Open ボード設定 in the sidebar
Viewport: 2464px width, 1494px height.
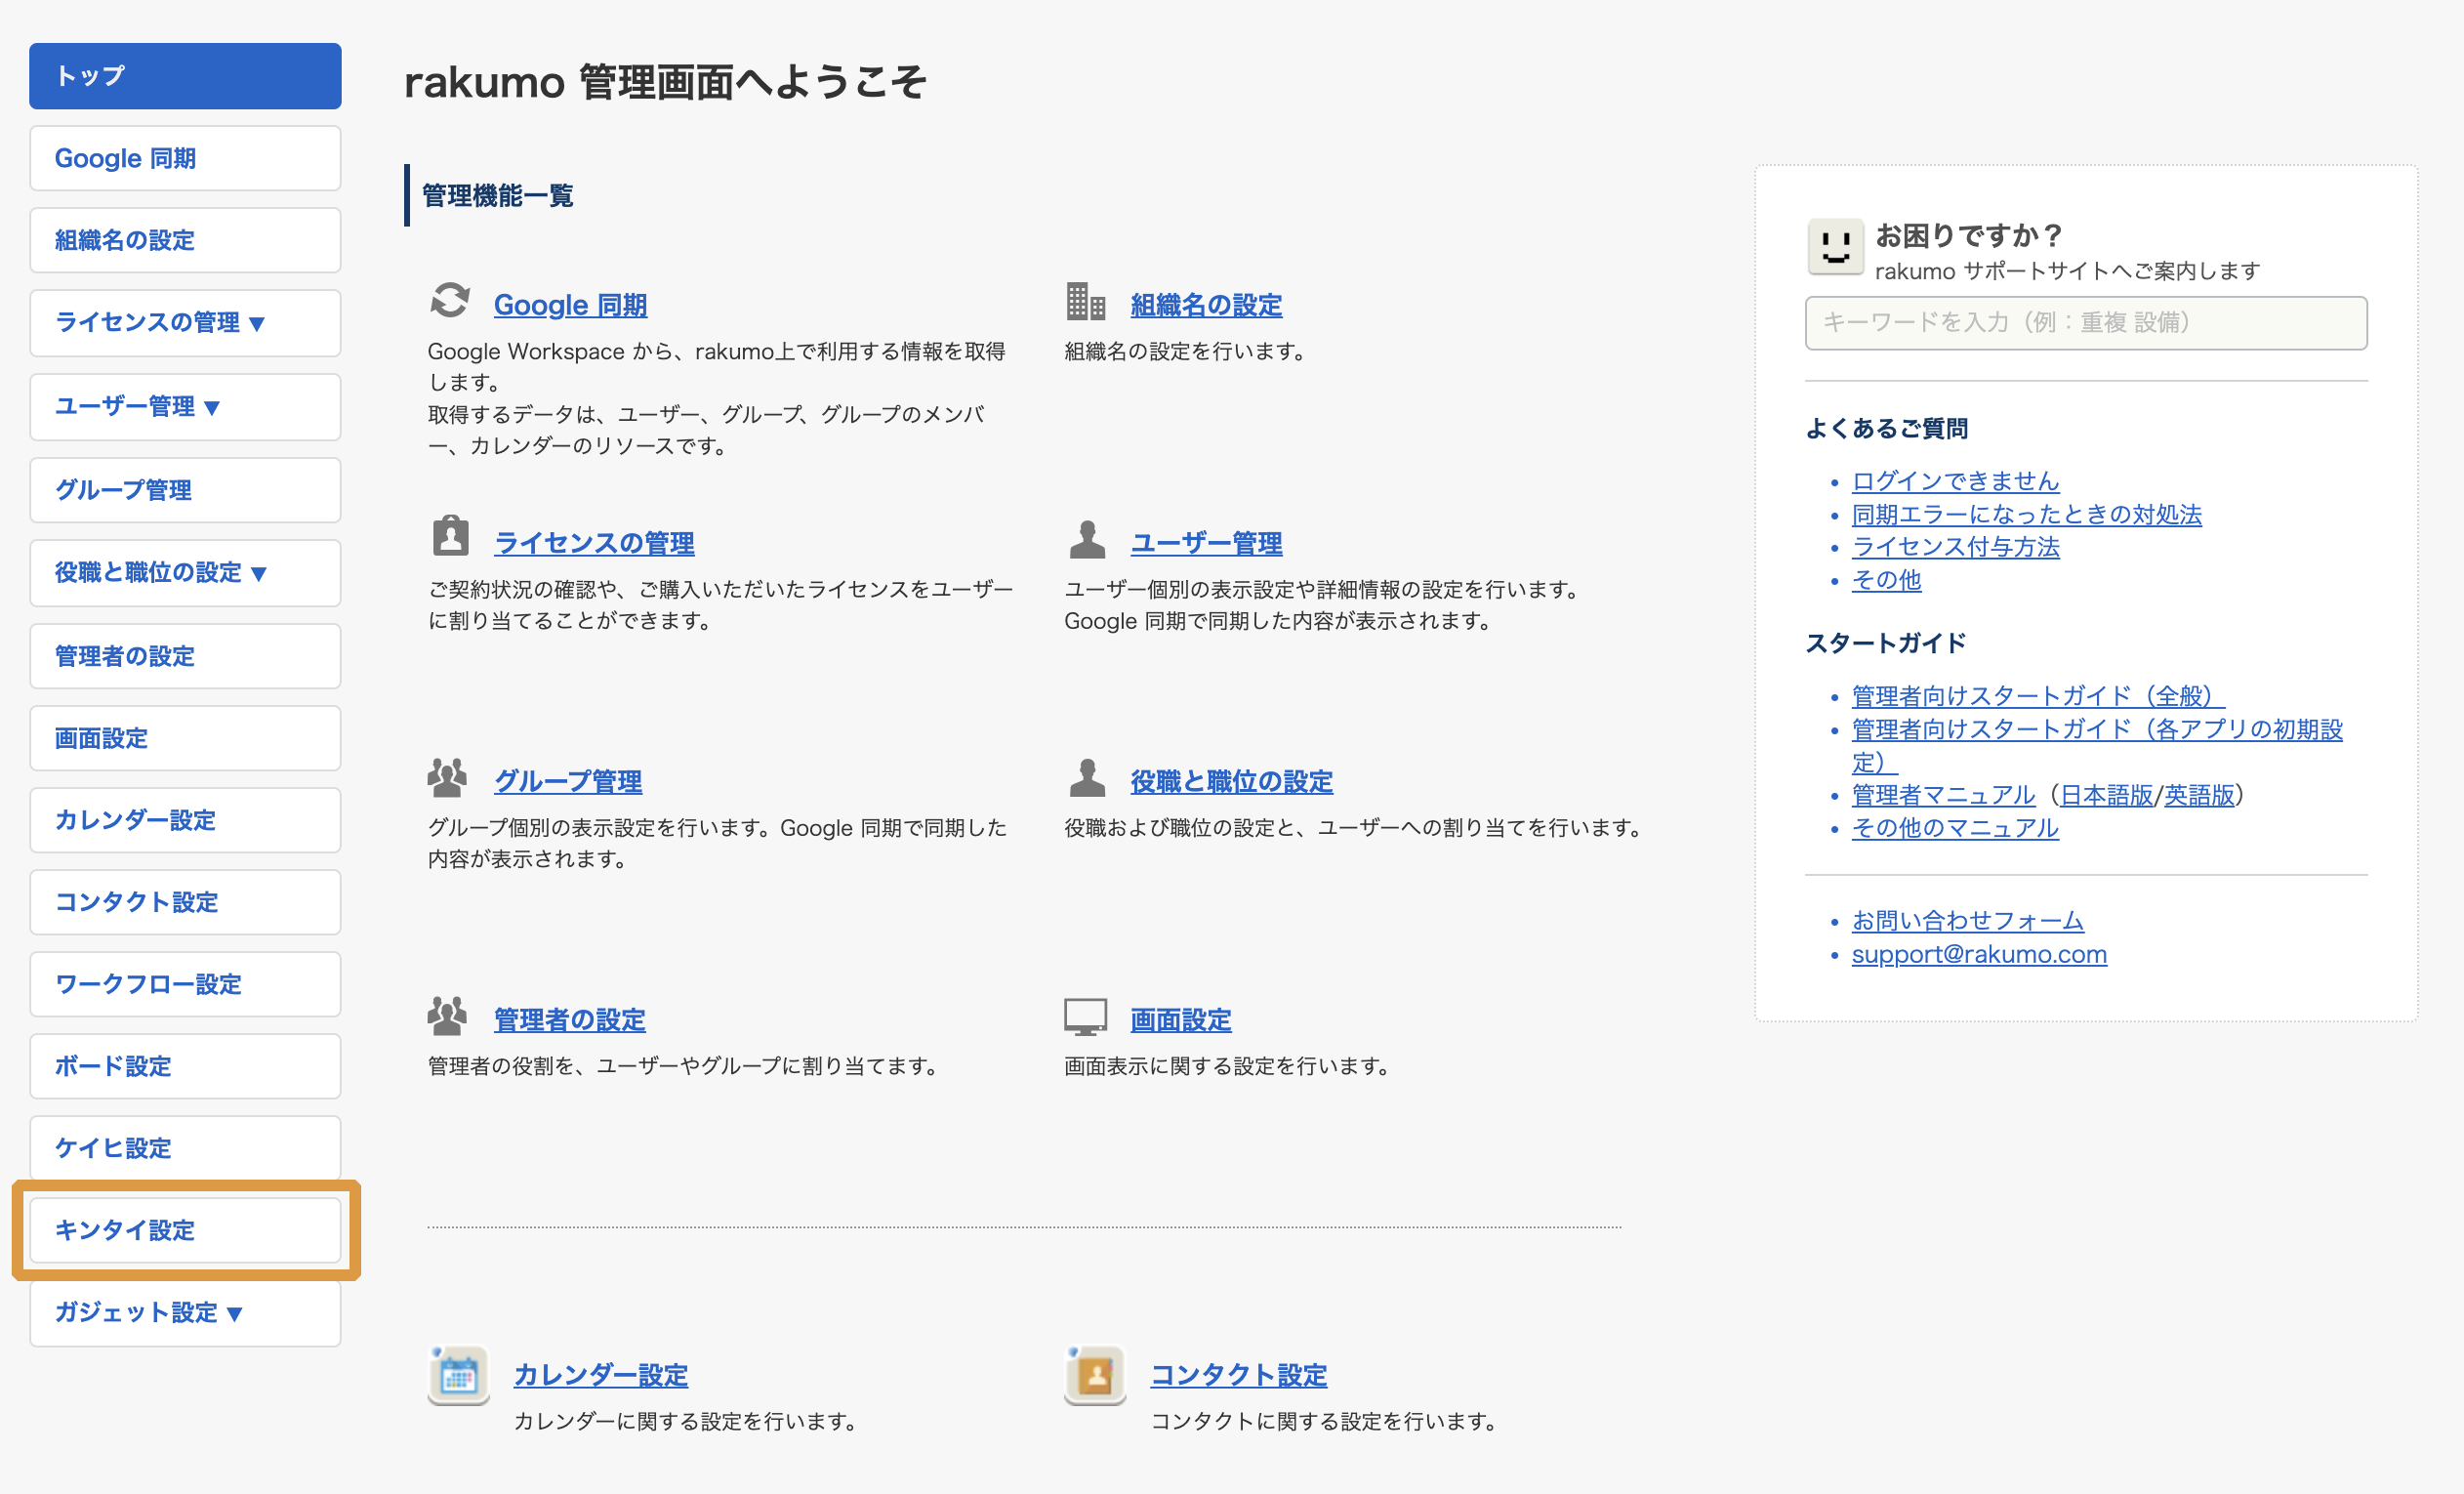click(185, 1066)
